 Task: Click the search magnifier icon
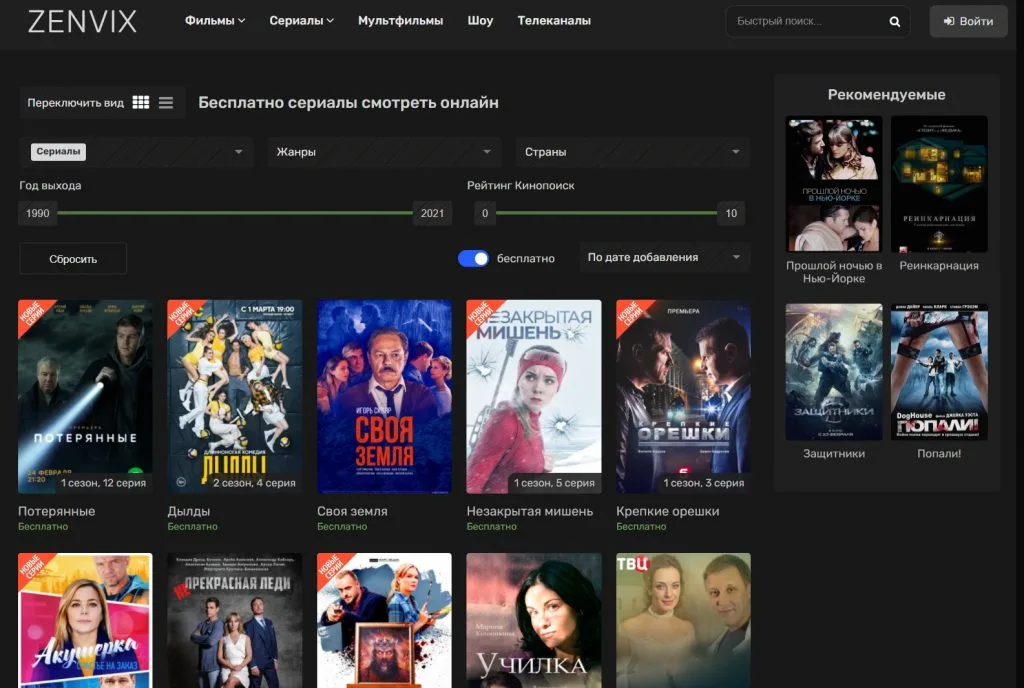click(x=893, y=20)
